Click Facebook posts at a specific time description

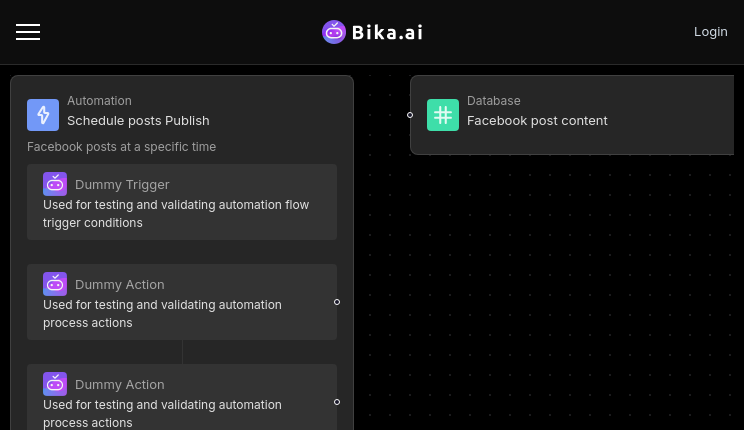[x=121, y=147]
